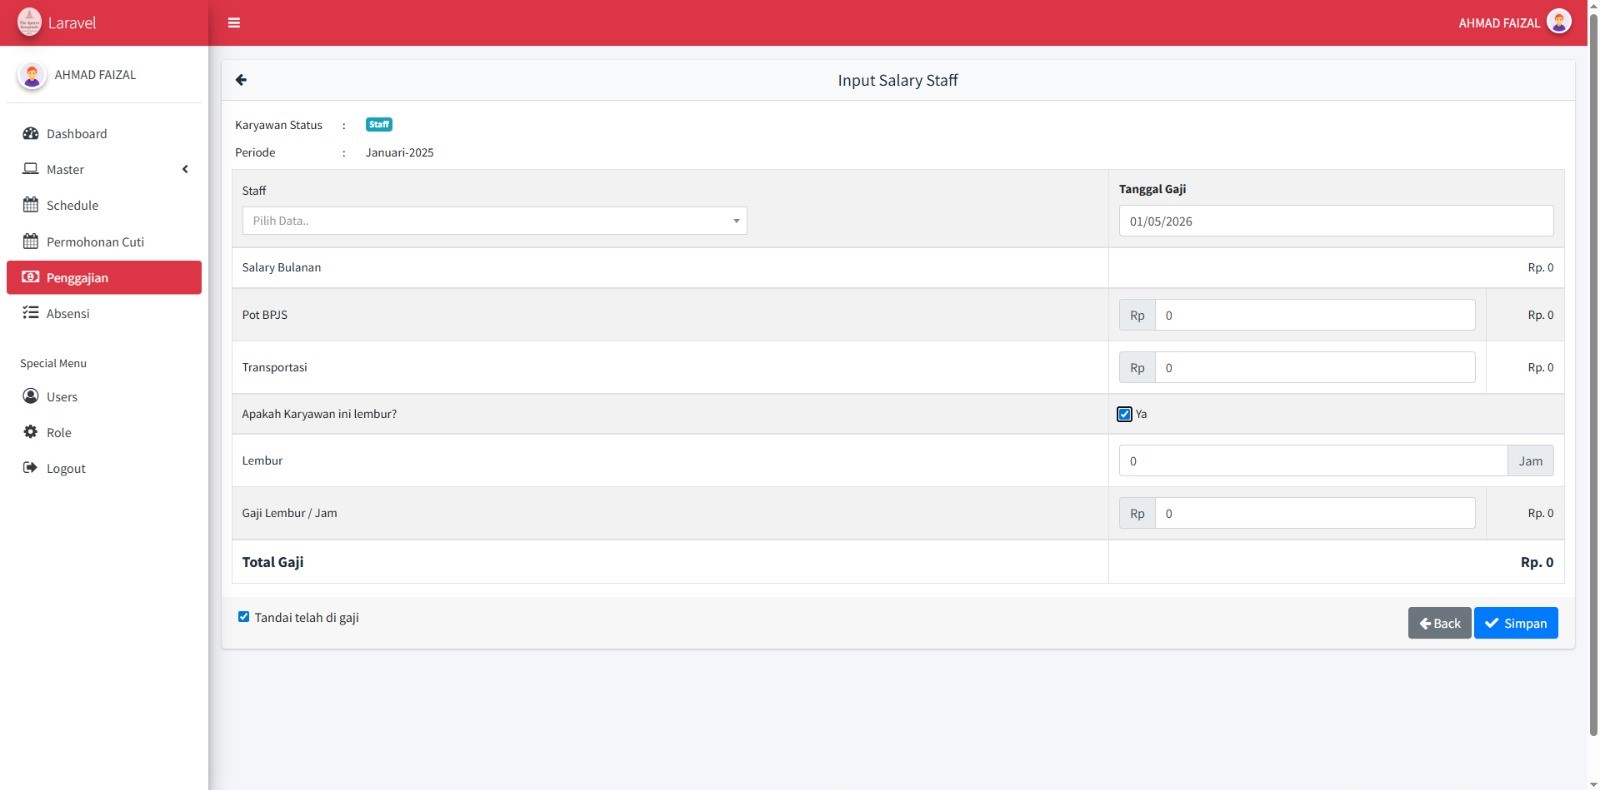Screen dimensions: 1600x790
Task: Expand the Master menu chevron
Action: point(185,169)
